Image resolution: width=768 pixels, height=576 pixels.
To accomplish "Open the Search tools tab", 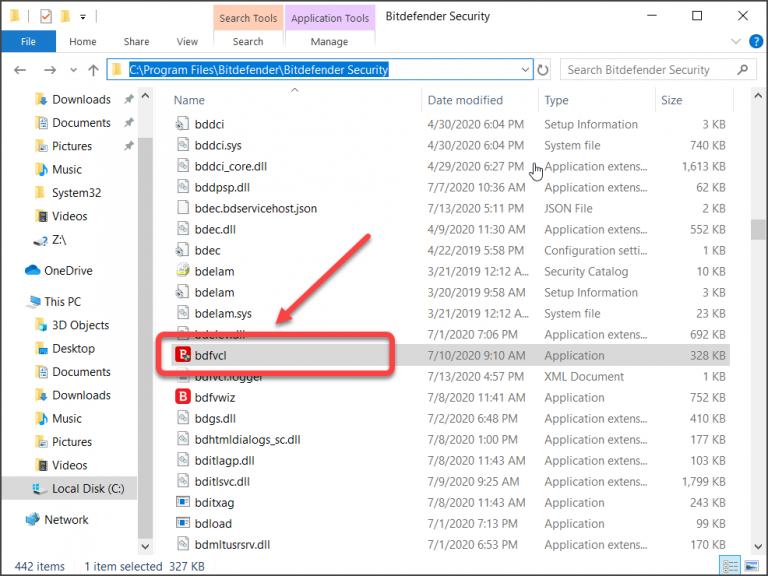I will pyautogui.click(x=248, y=41).
